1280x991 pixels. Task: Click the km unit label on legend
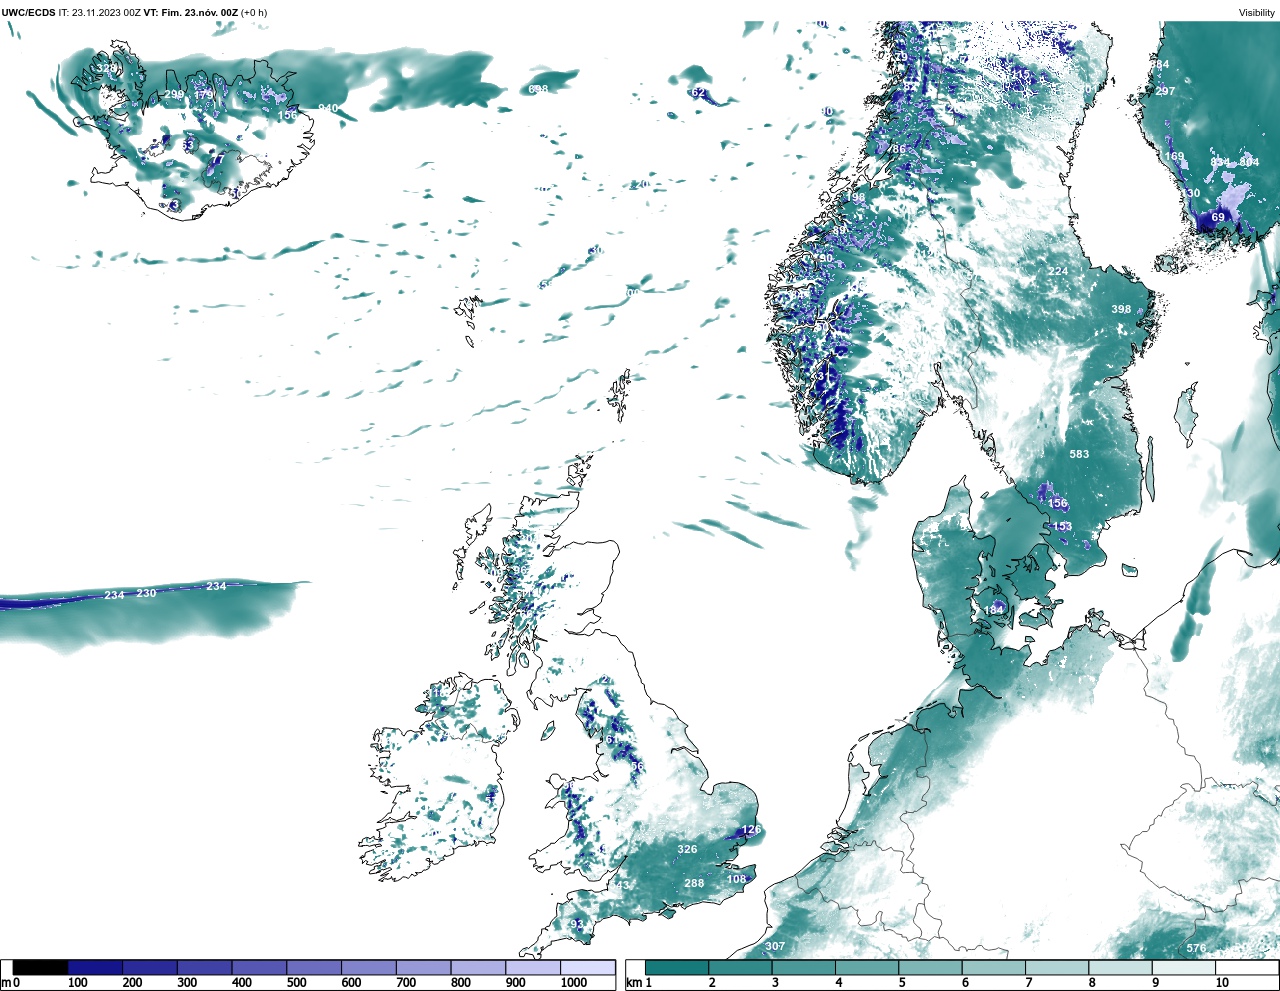634,983
